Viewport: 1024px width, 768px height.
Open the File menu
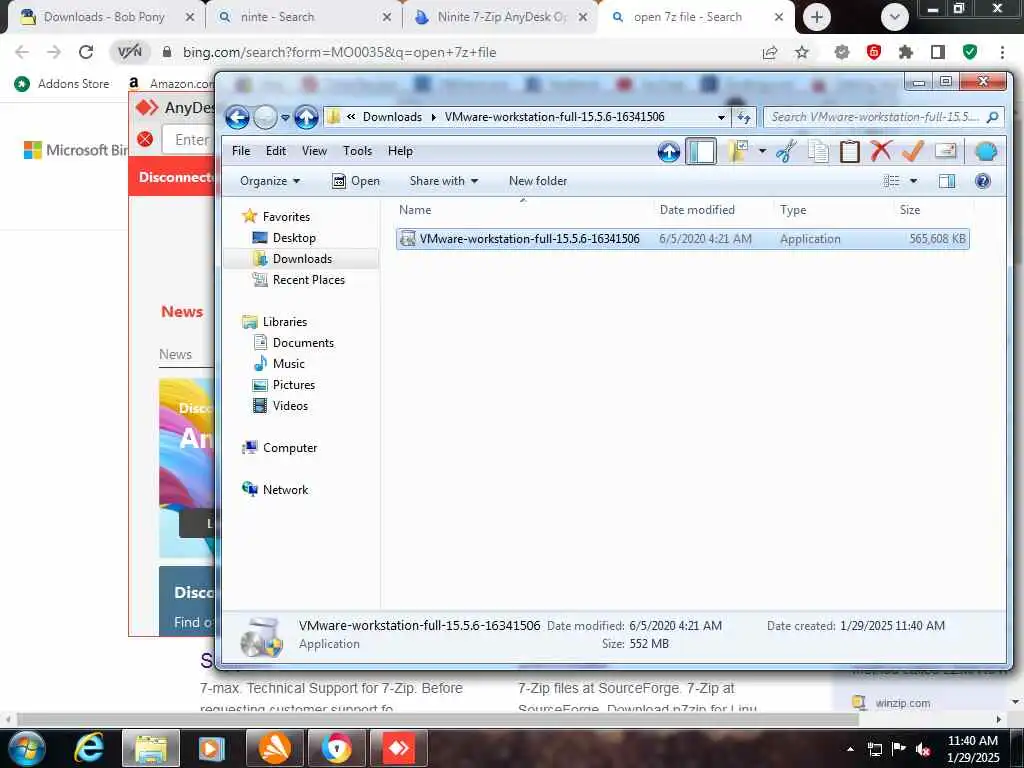[241, 151]
